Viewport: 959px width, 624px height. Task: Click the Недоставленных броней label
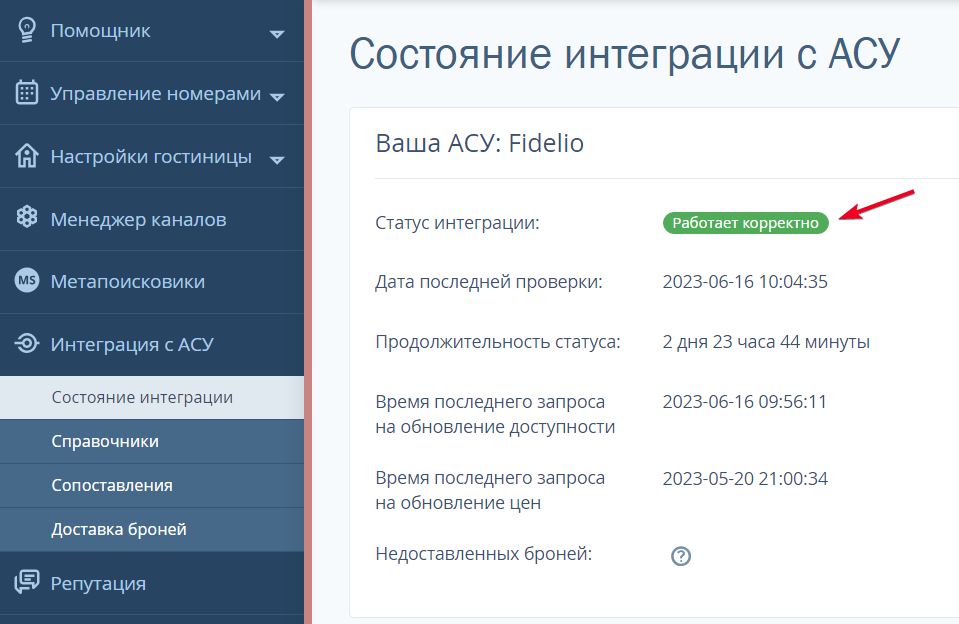point(484,554)
